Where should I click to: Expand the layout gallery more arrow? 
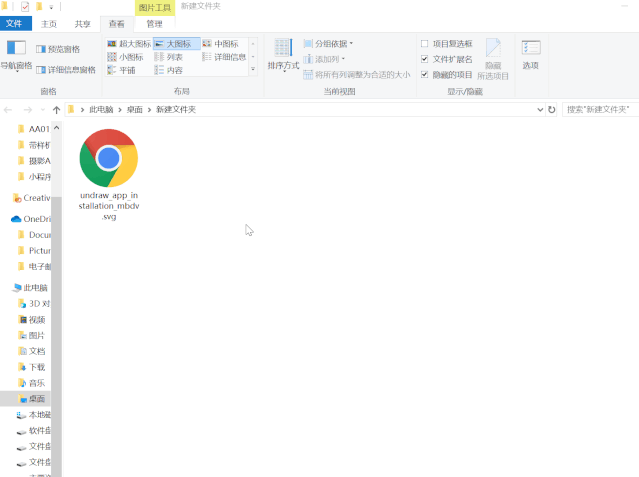coord(253,70)
